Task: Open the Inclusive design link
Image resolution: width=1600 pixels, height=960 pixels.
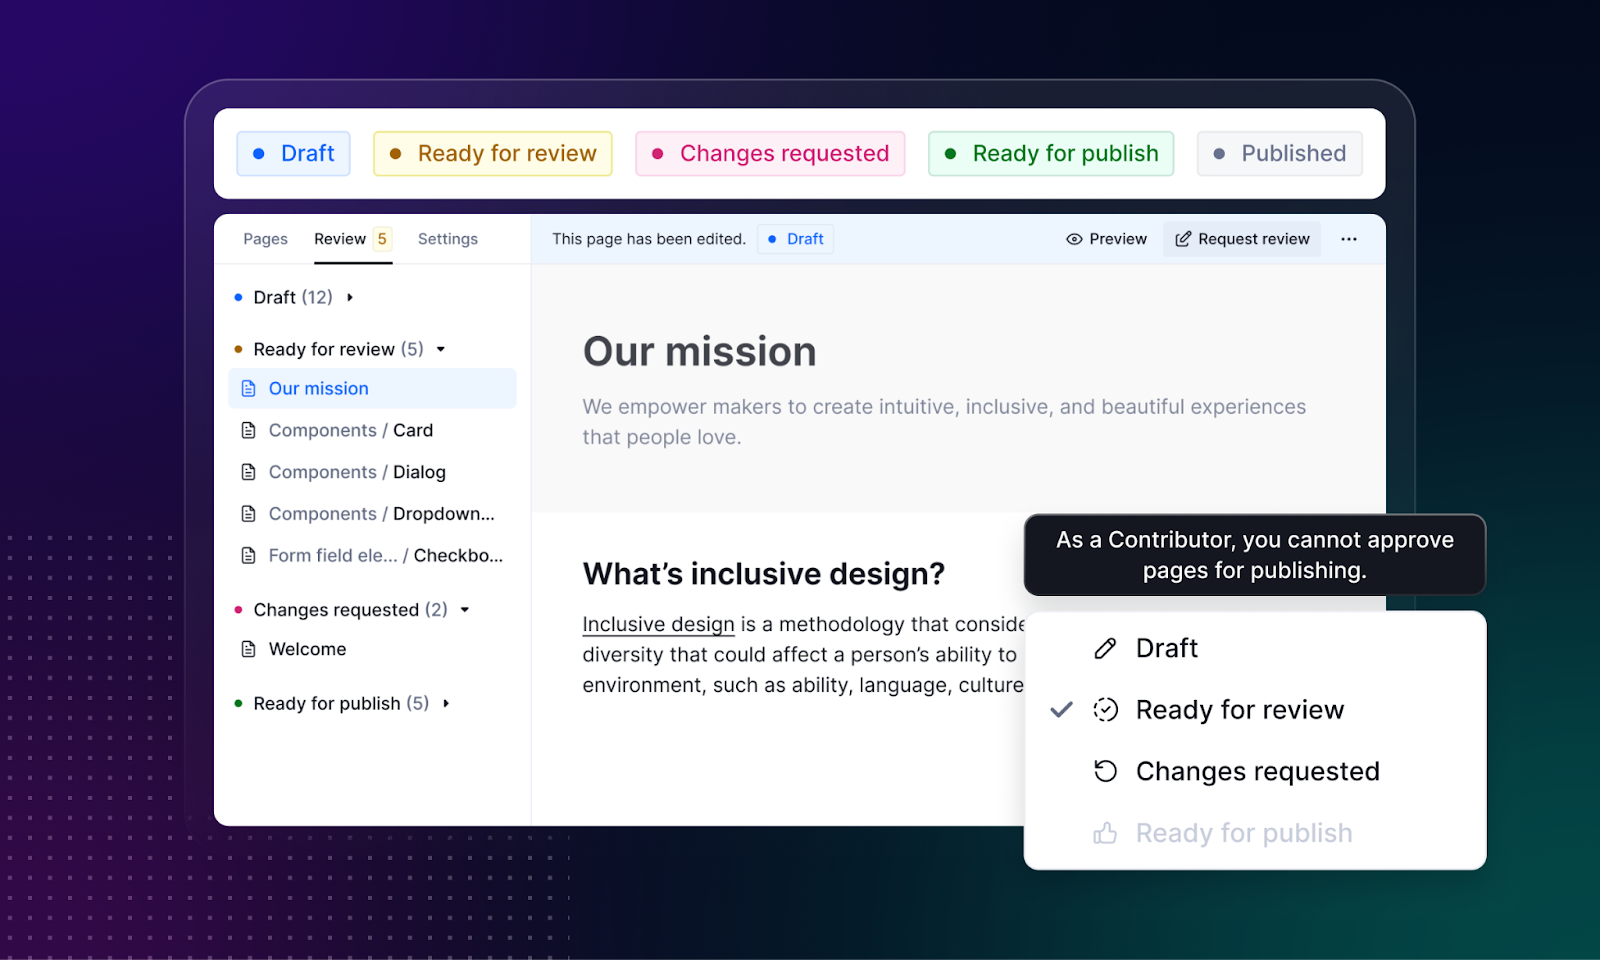Action: (658, 624)
